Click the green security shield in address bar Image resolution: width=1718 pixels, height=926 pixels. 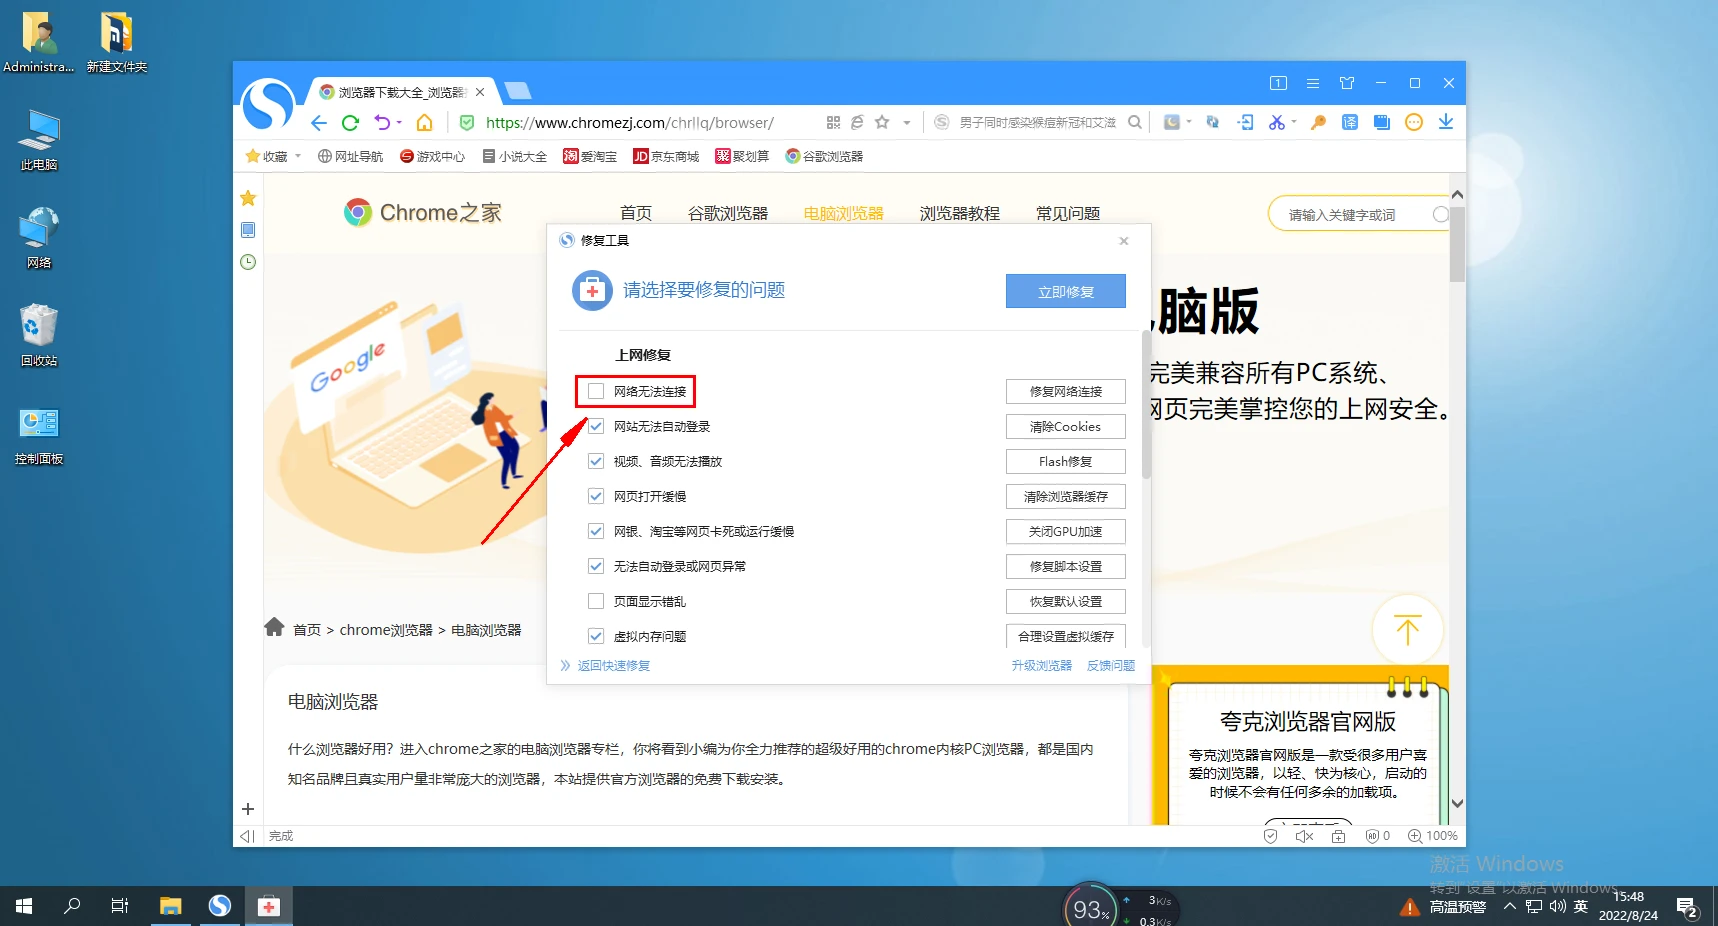[467, 123]
